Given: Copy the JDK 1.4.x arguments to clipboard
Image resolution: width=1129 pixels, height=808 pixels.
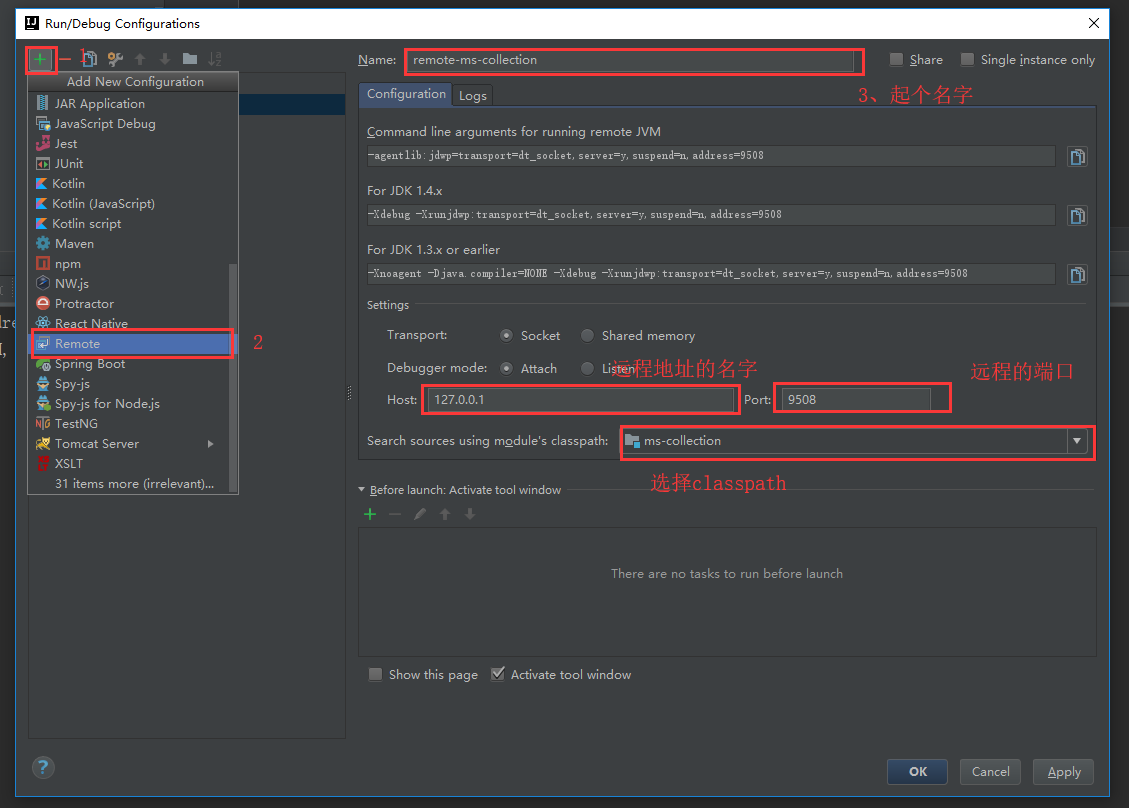Looking at the screenshot, I should click(x=1077, y=214).
